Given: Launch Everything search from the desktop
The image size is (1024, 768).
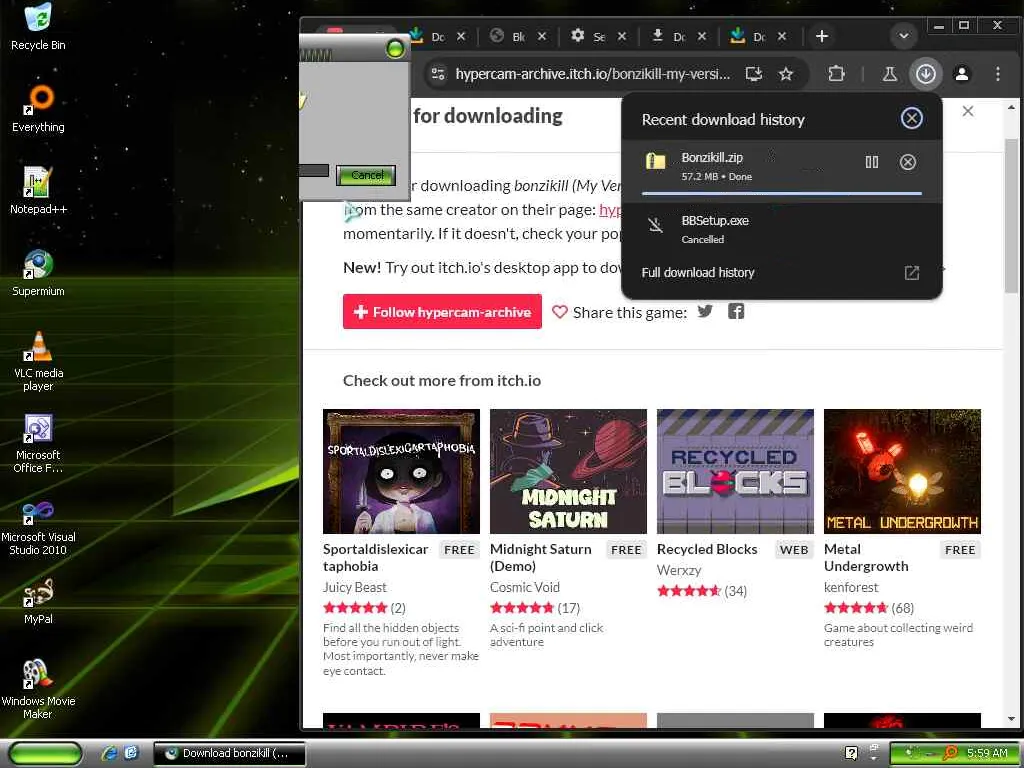Looking at the screenshot, I should tap(38, 108).
